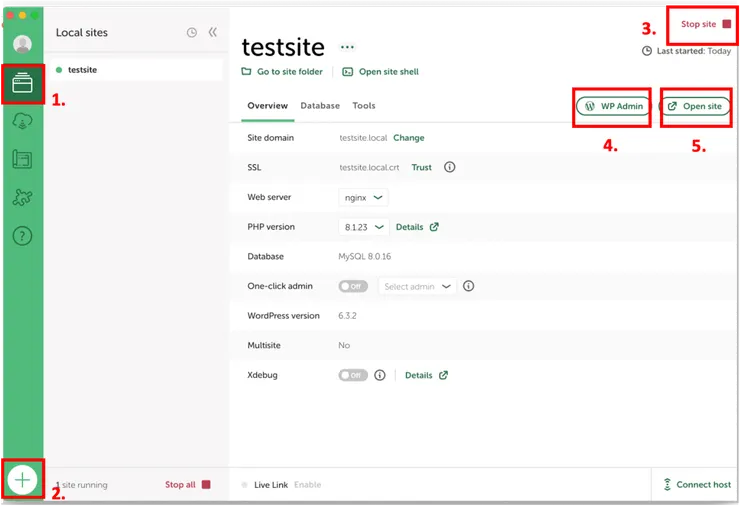Screen dimensions: 740x517
Task: Open the PHP version dropdown
Action: tap(364, 227)
